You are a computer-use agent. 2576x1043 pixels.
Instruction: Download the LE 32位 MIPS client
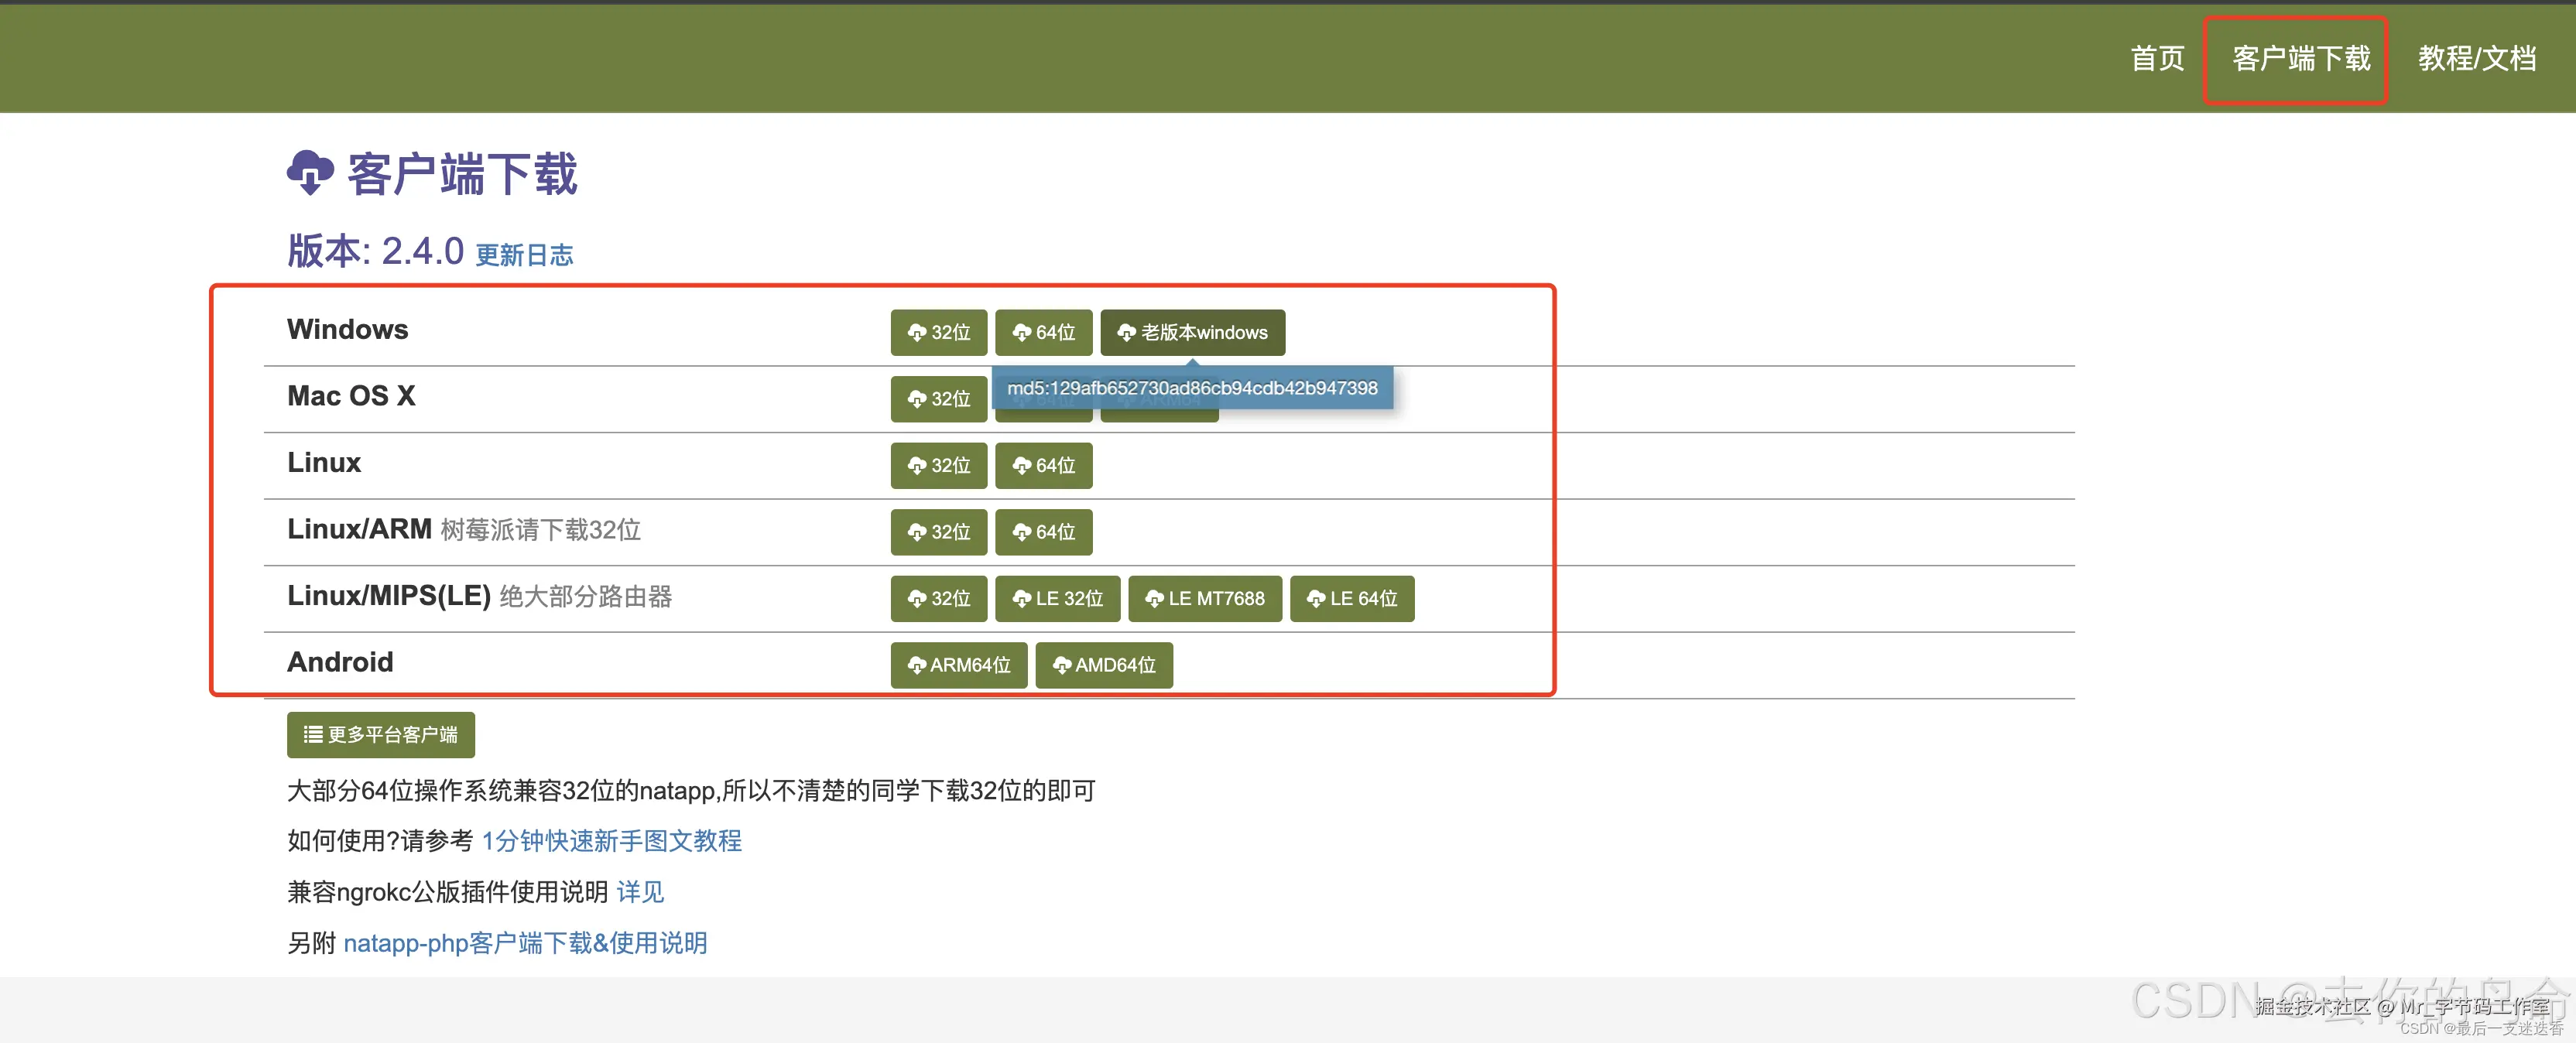[x=1057, y=598]
